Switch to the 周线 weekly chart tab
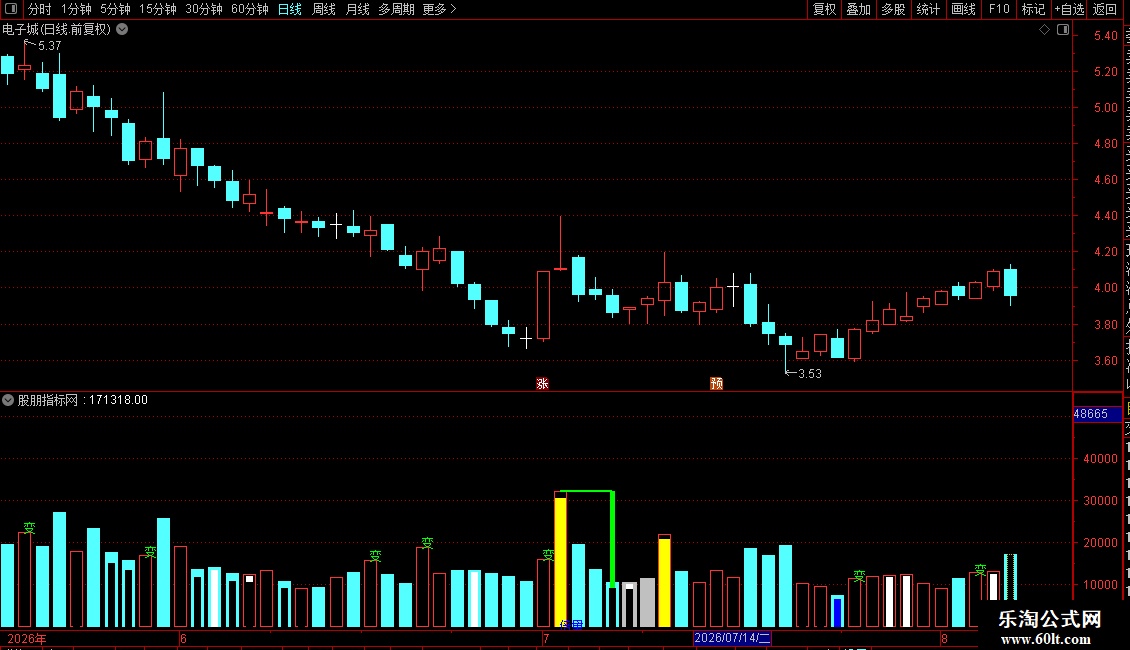Image resolution: width=1130 pixels, height=650 pixels. 324,9
